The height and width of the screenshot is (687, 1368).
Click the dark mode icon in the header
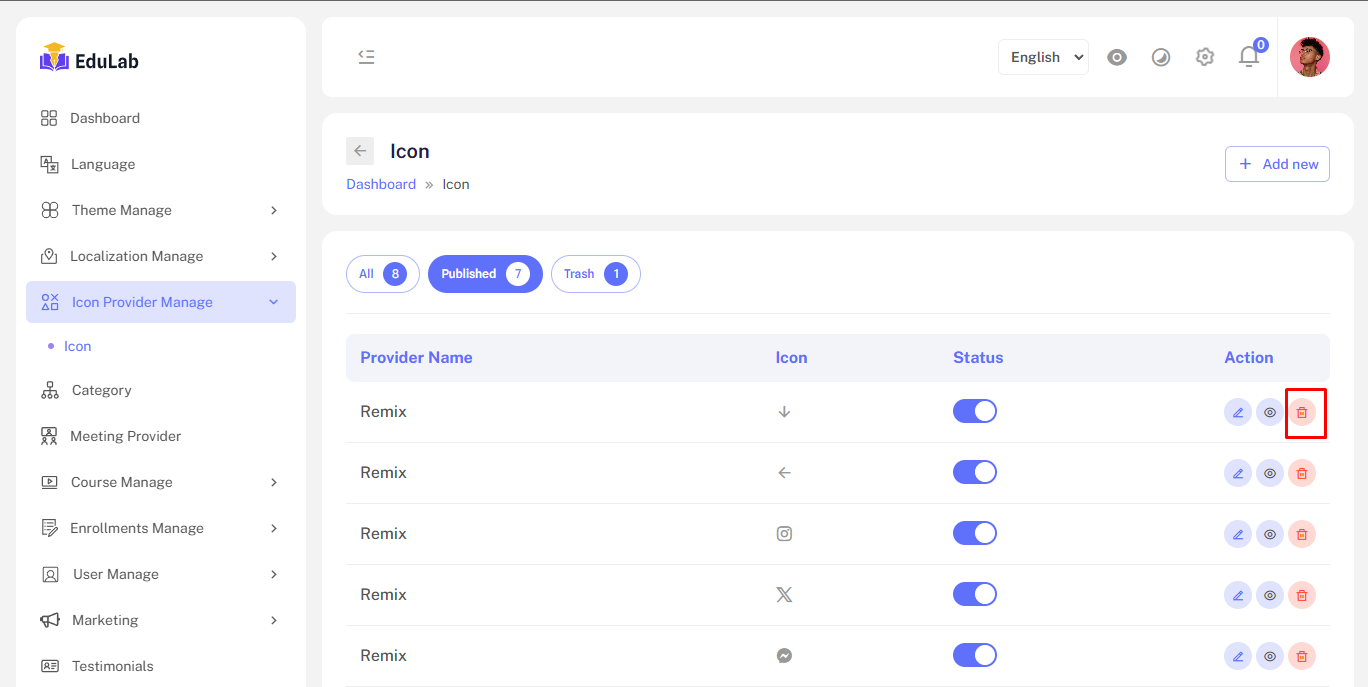1160,57
